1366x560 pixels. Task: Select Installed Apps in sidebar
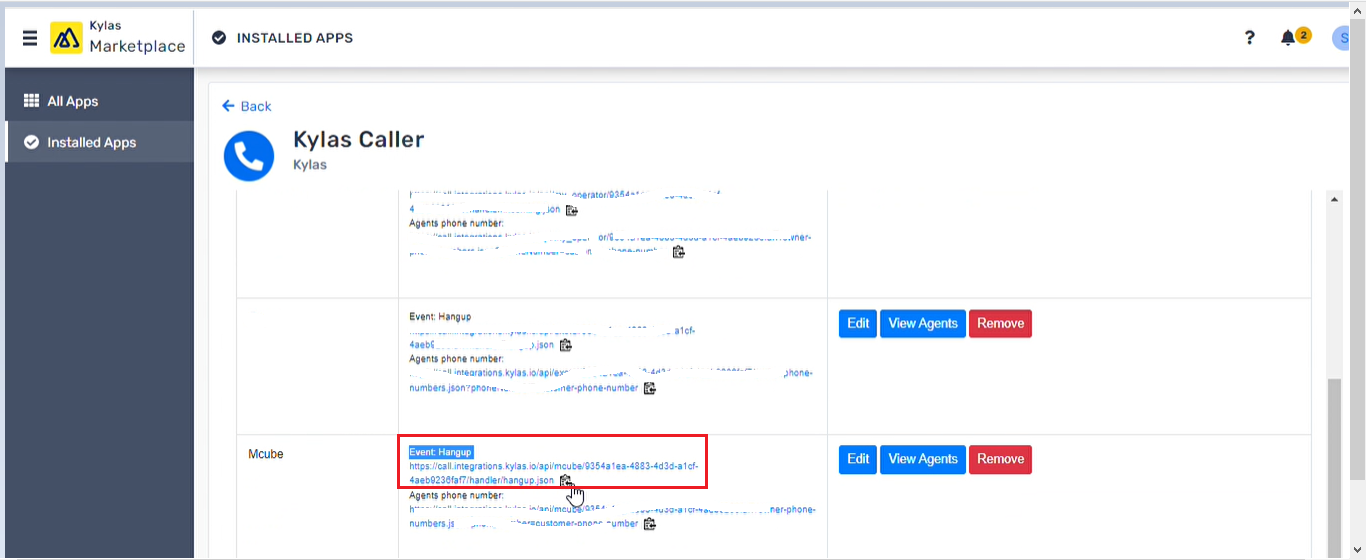[x=99, y=142]
